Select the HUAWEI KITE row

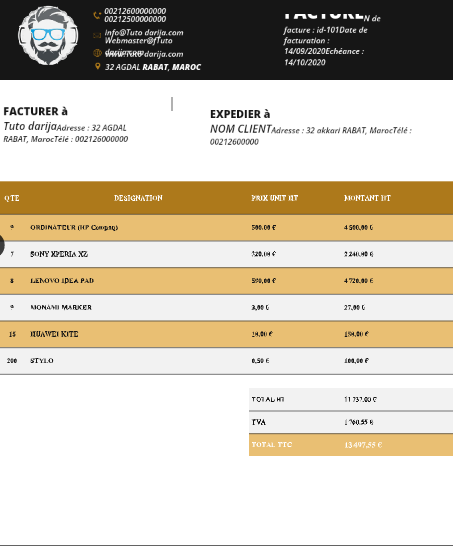[x=226, y=334]
